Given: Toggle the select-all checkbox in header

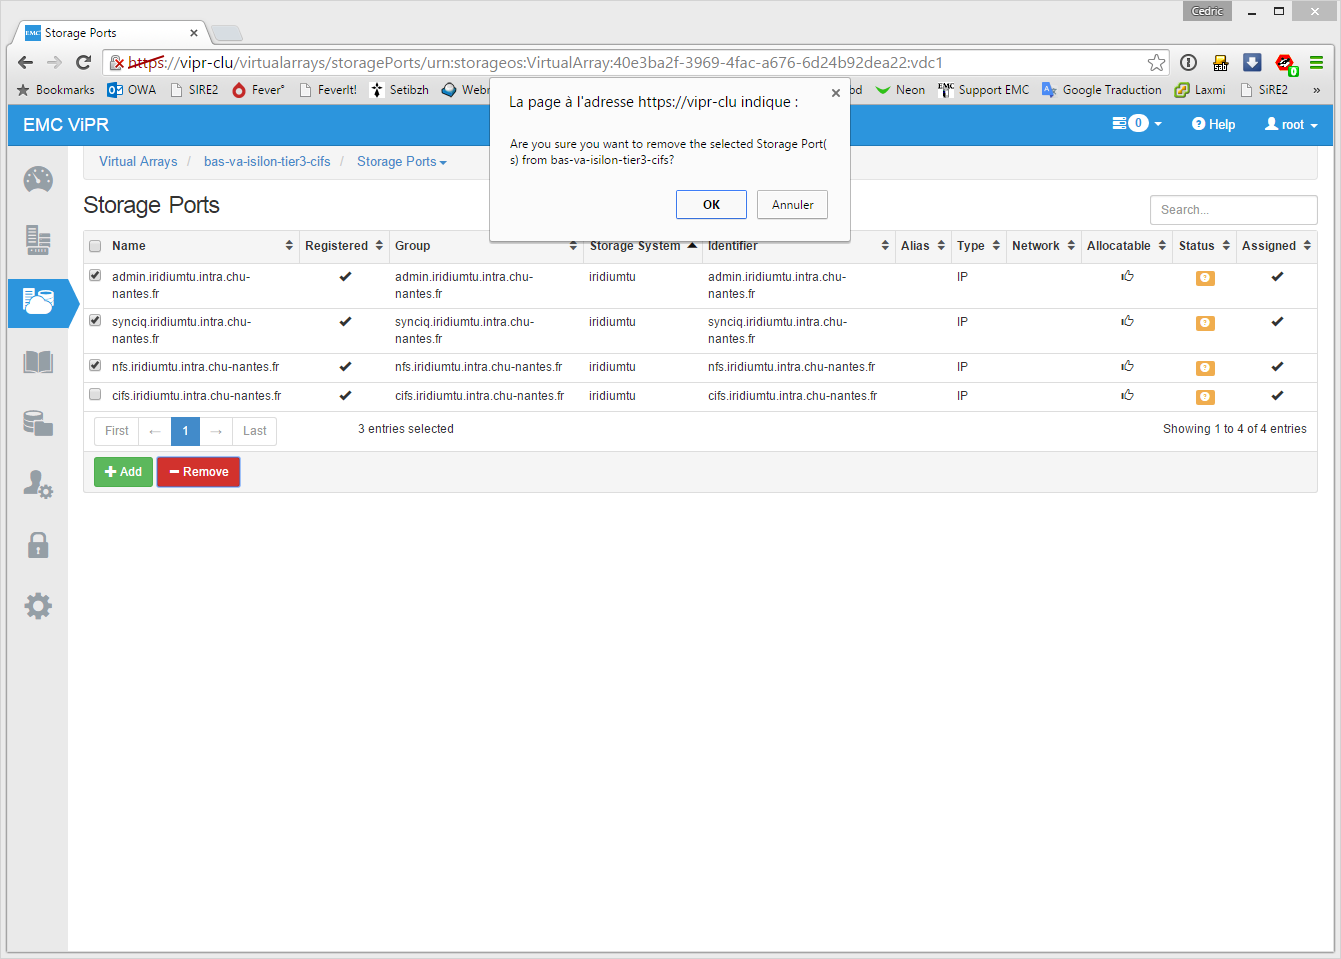Looking at the screenshot, I should pyautogui.click(x=95, y=246).
